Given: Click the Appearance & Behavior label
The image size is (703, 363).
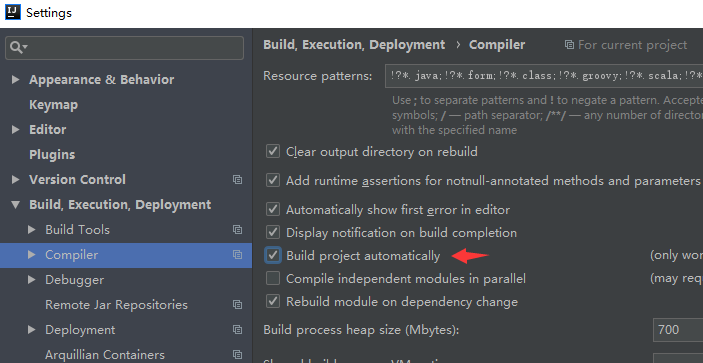Looking at the screenshot, I should 101,79.
